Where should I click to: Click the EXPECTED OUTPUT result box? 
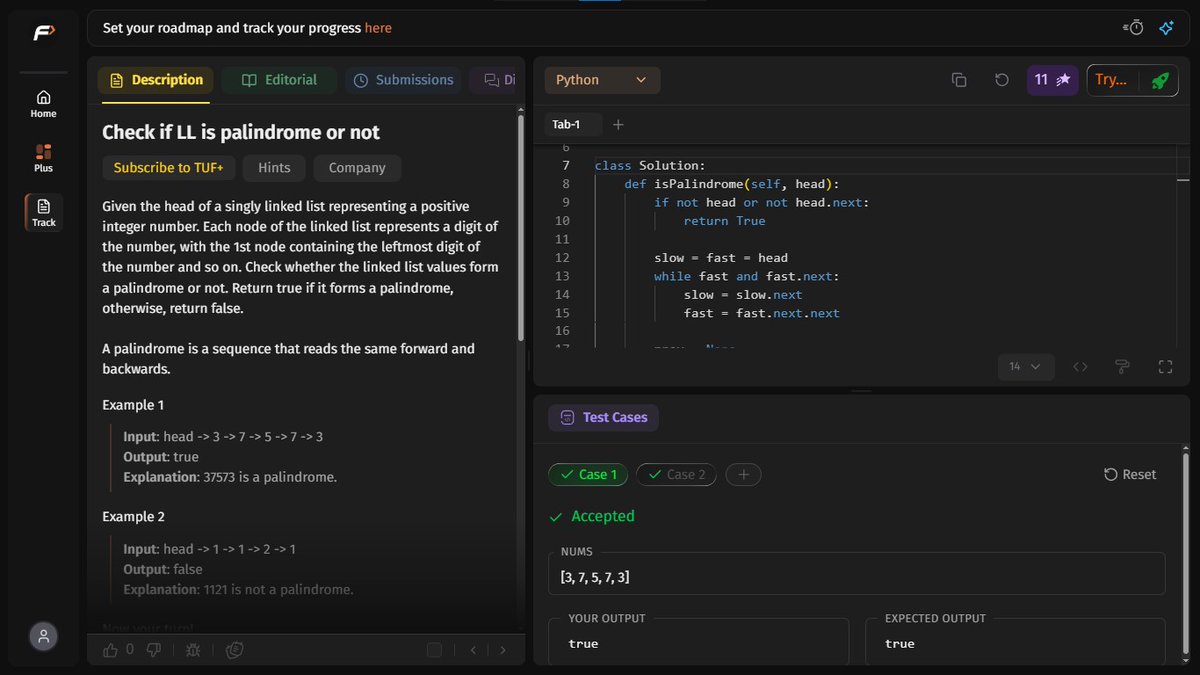point(1015,641)
